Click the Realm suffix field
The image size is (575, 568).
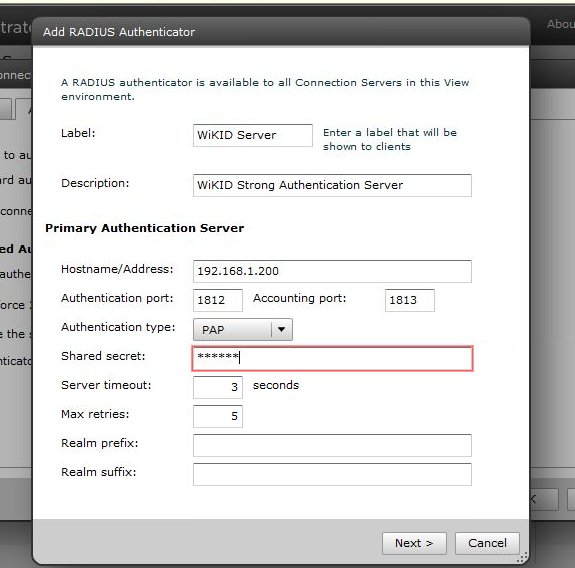click(332, 474)
